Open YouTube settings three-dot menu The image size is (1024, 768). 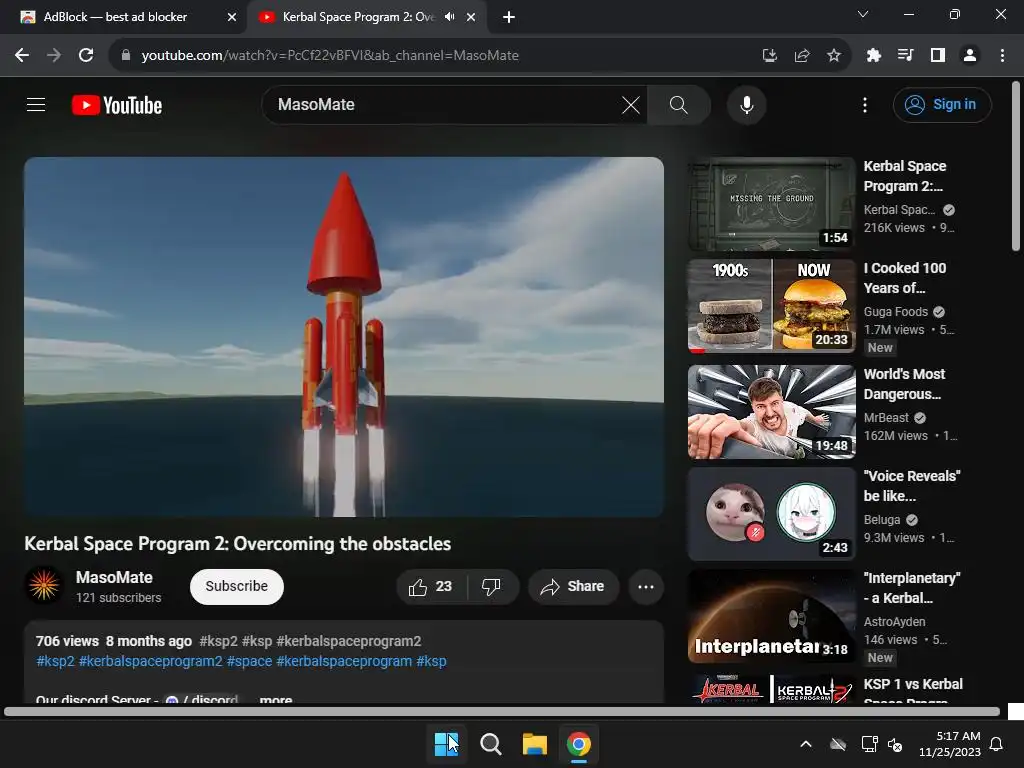pos(865,104)
